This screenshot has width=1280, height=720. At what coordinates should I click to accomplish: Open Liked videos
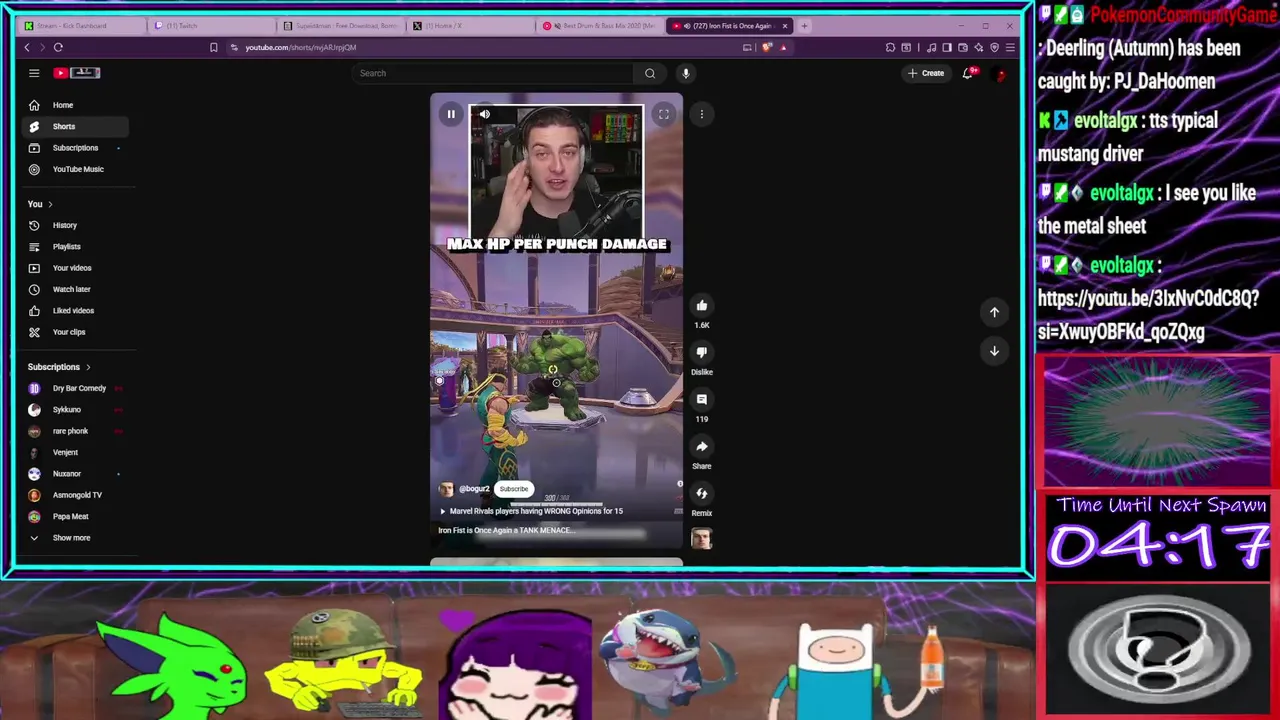[x=75, y=311]
